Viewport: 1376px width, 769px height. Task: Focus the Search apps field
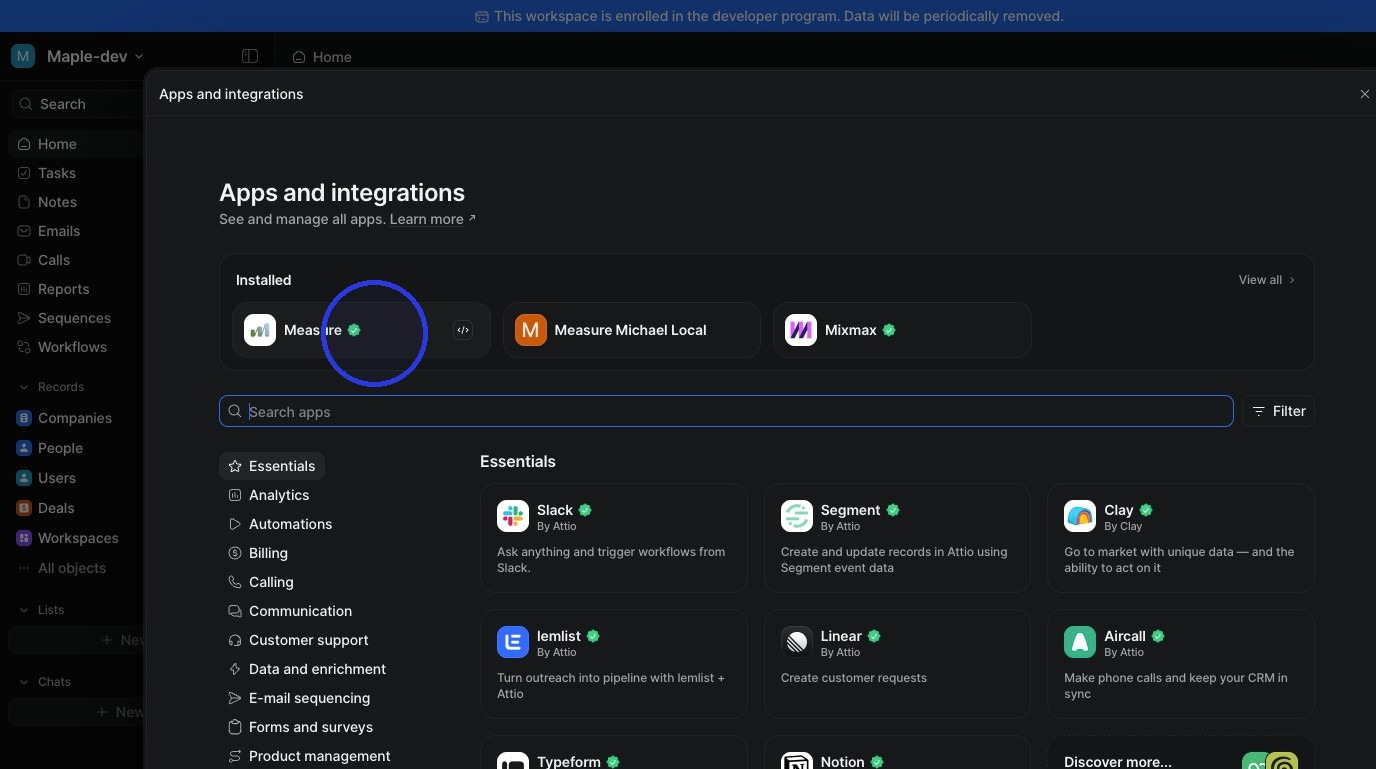click(x=726, y=411)
